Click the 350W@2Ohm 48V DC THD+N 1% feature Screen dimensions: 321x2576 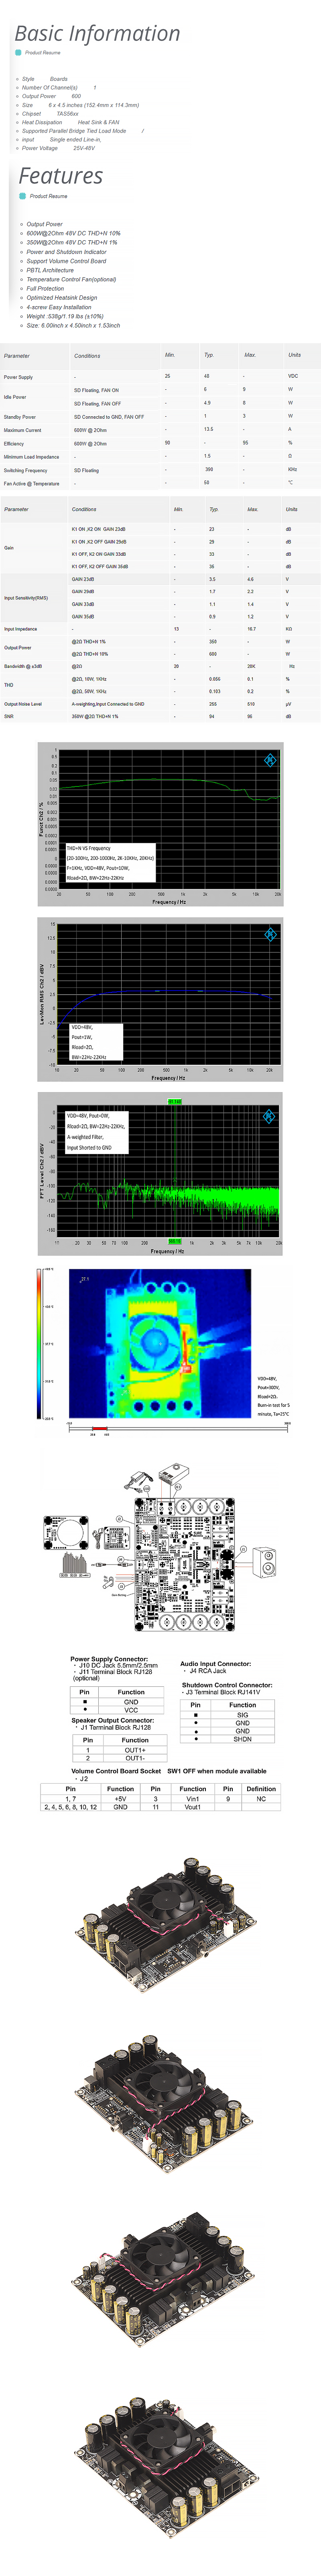(72, 242)
